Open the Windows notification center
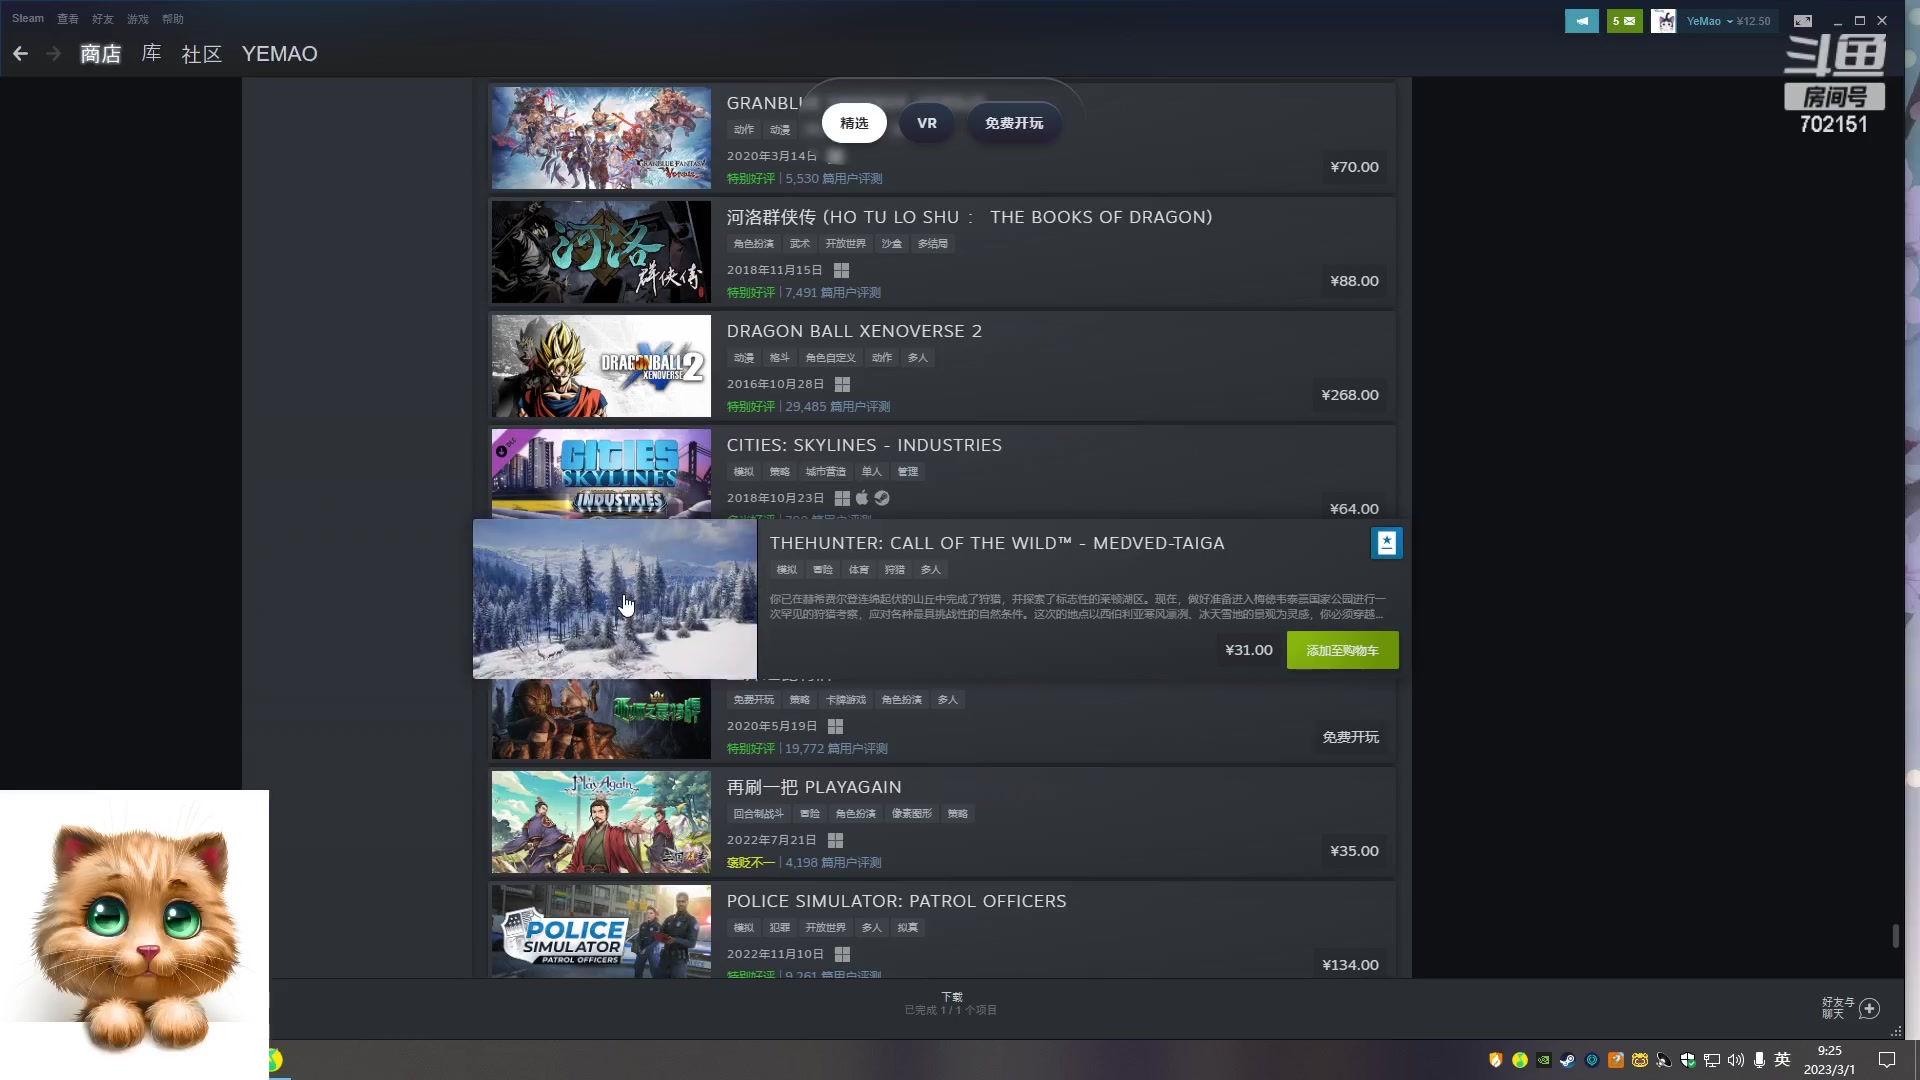This screenshot has height=1080, width=1920. [1887, 1060]
